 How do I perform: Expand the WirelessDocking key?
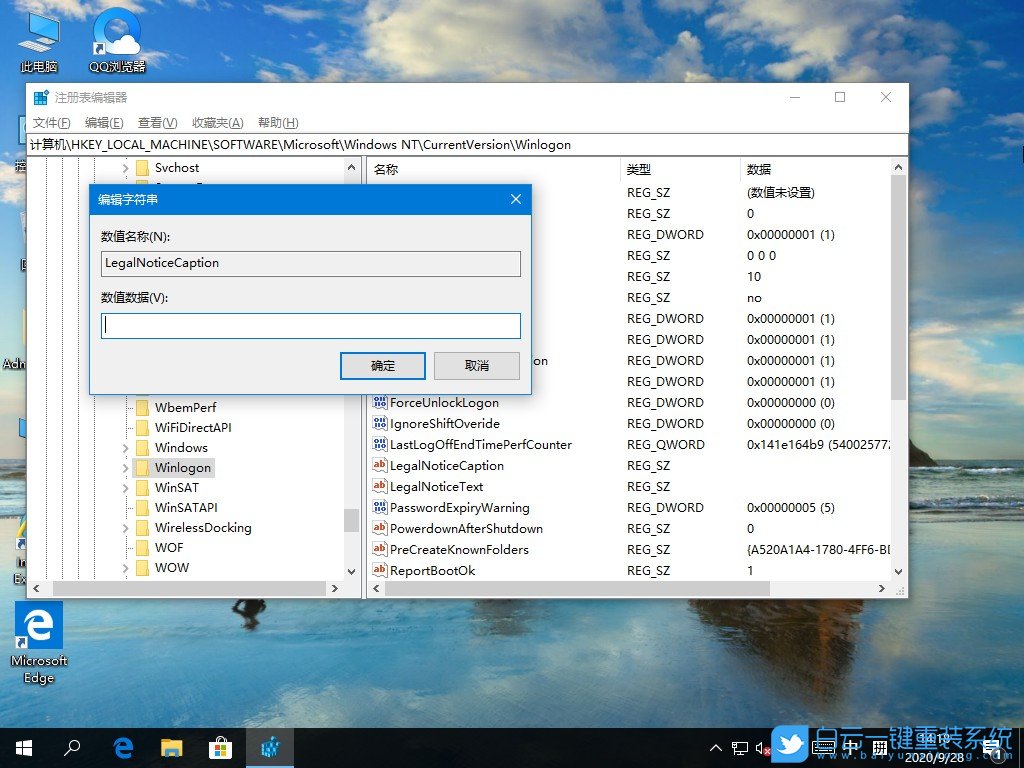124,527
